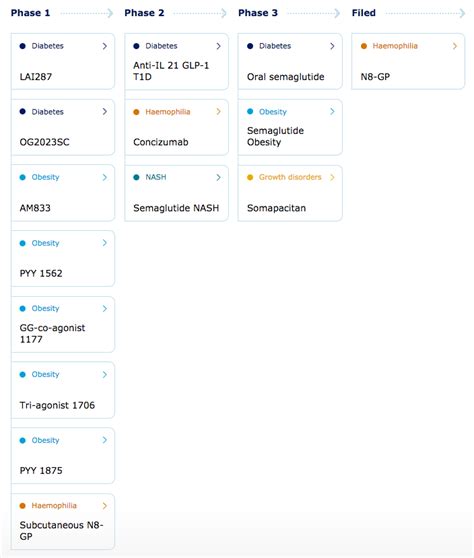Image resolution: width=474 pixels, height=558 pixels.
Task: Click chevron on Tri-agonist 1706 card
Action: 105,375
